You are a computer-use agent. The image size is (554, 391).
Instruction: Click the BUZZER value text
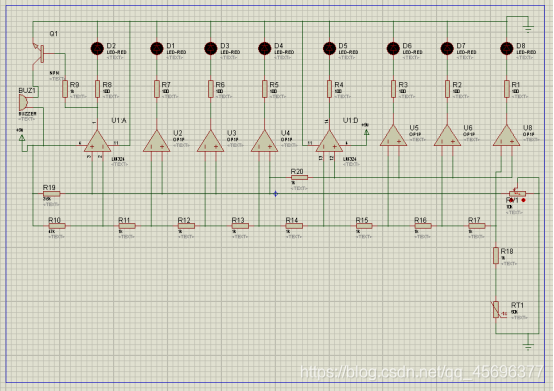point(27,114)
